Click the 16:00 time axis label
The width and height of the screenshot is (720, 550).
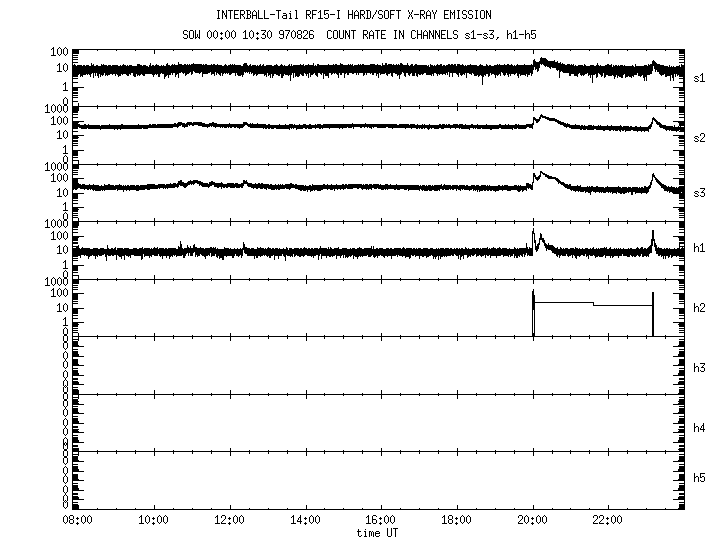[x=381, y=520]
